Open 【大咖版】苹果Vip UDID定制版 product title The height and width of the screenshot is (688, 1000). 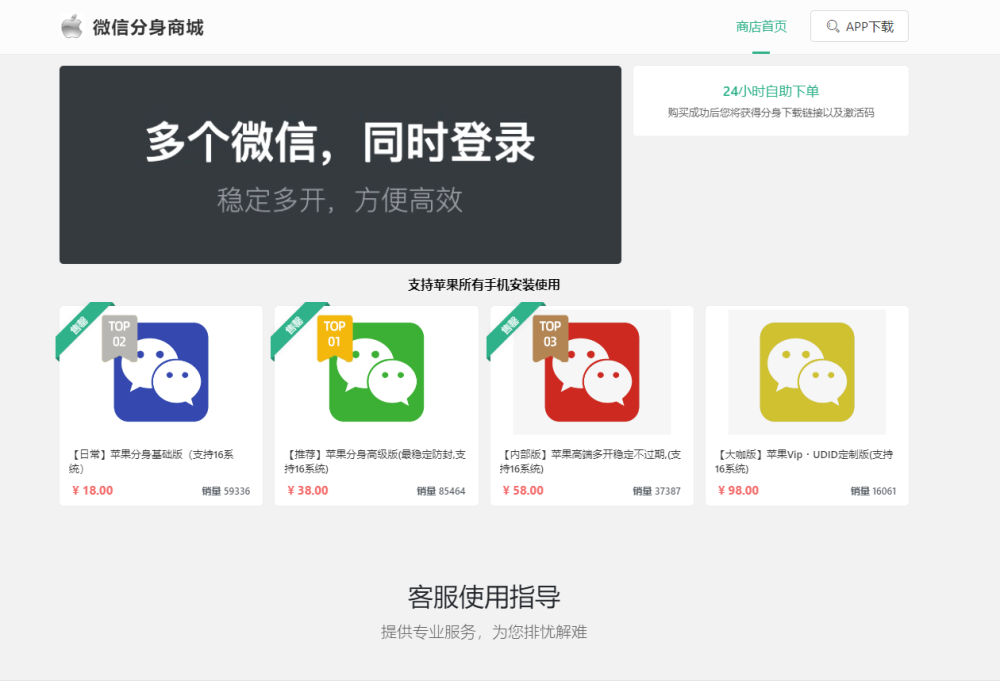(x=804, y=461)
